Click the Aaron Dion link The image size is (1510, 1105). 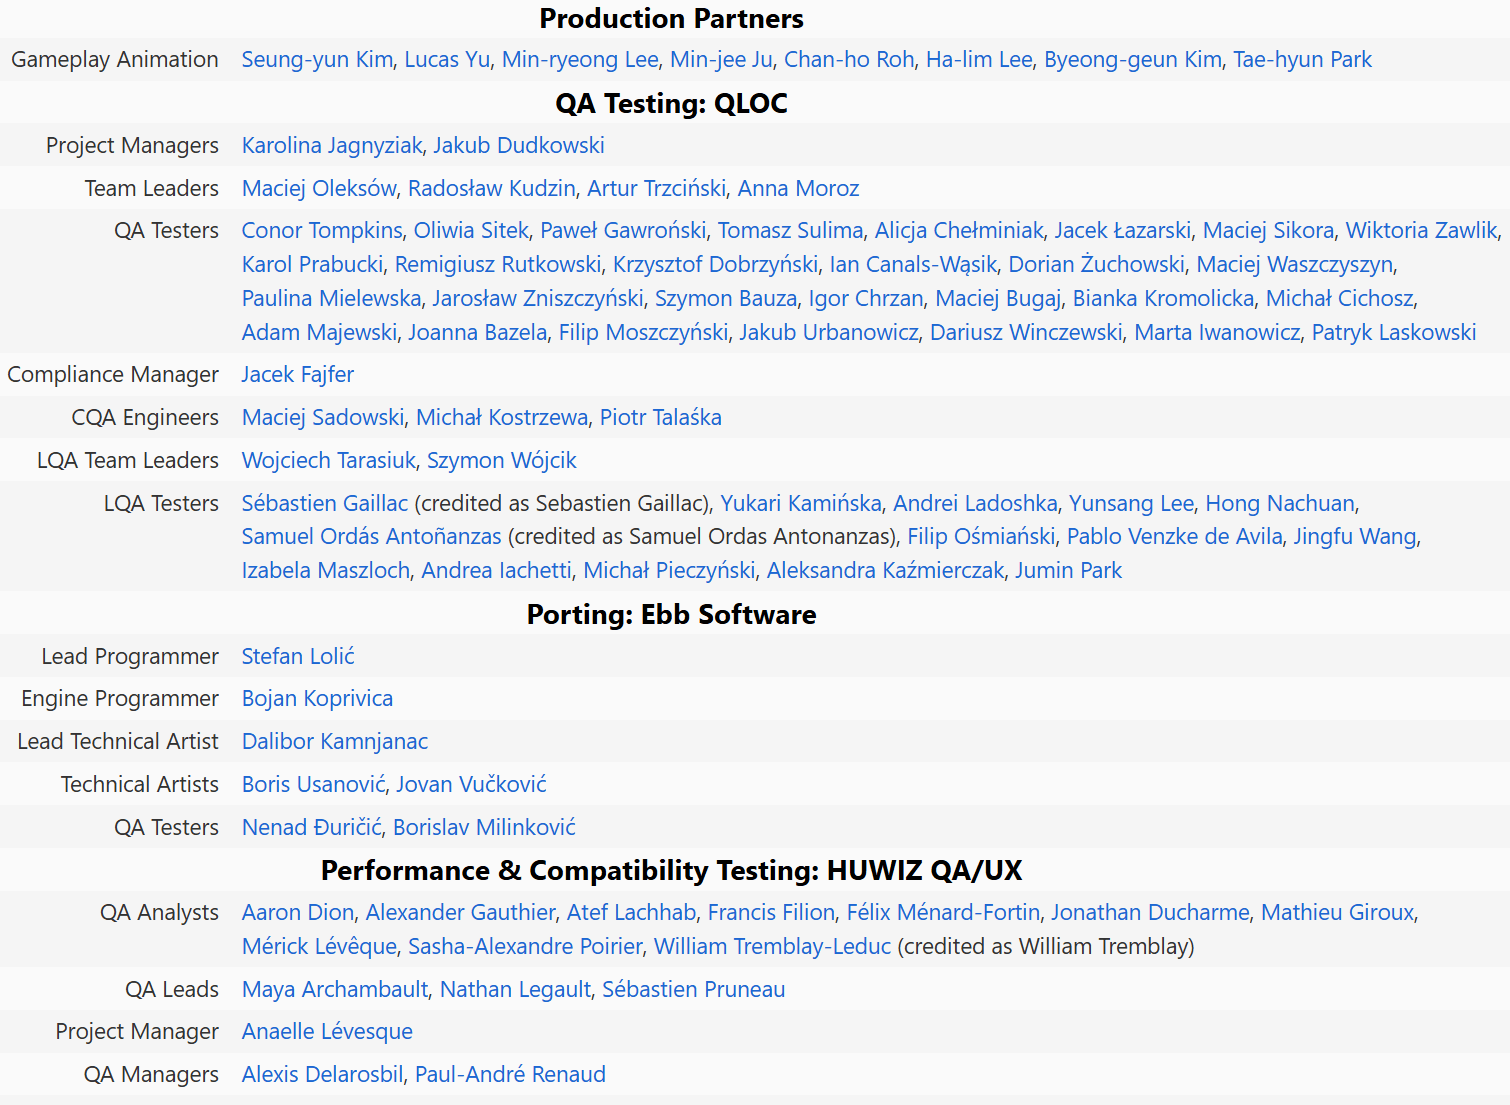(298, 913)
